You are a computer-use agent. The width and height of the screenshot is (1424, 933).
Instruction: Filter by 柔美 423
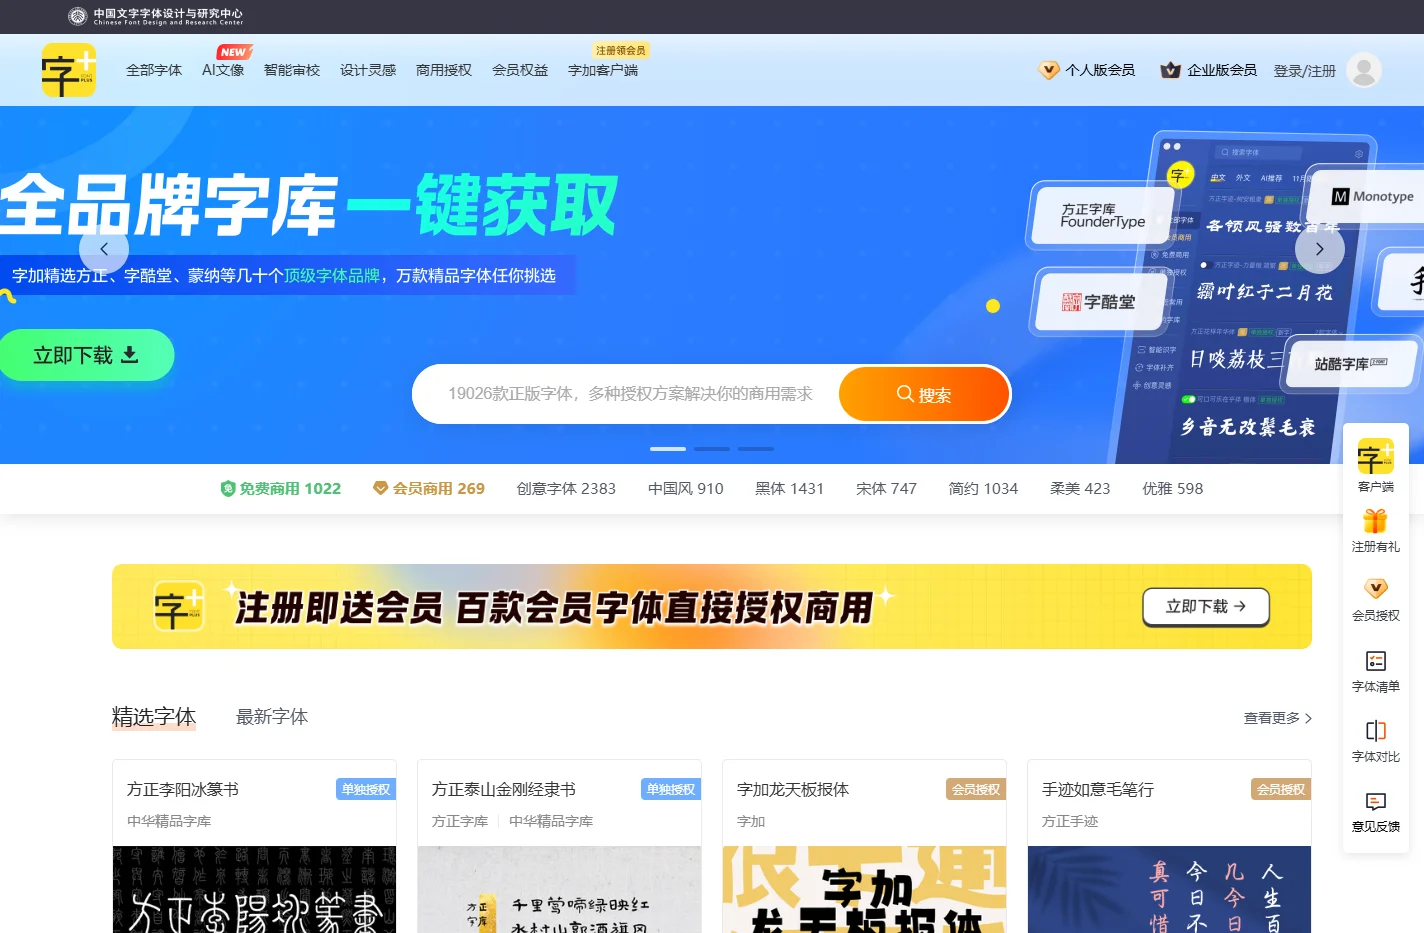(x=1080, y=489)
